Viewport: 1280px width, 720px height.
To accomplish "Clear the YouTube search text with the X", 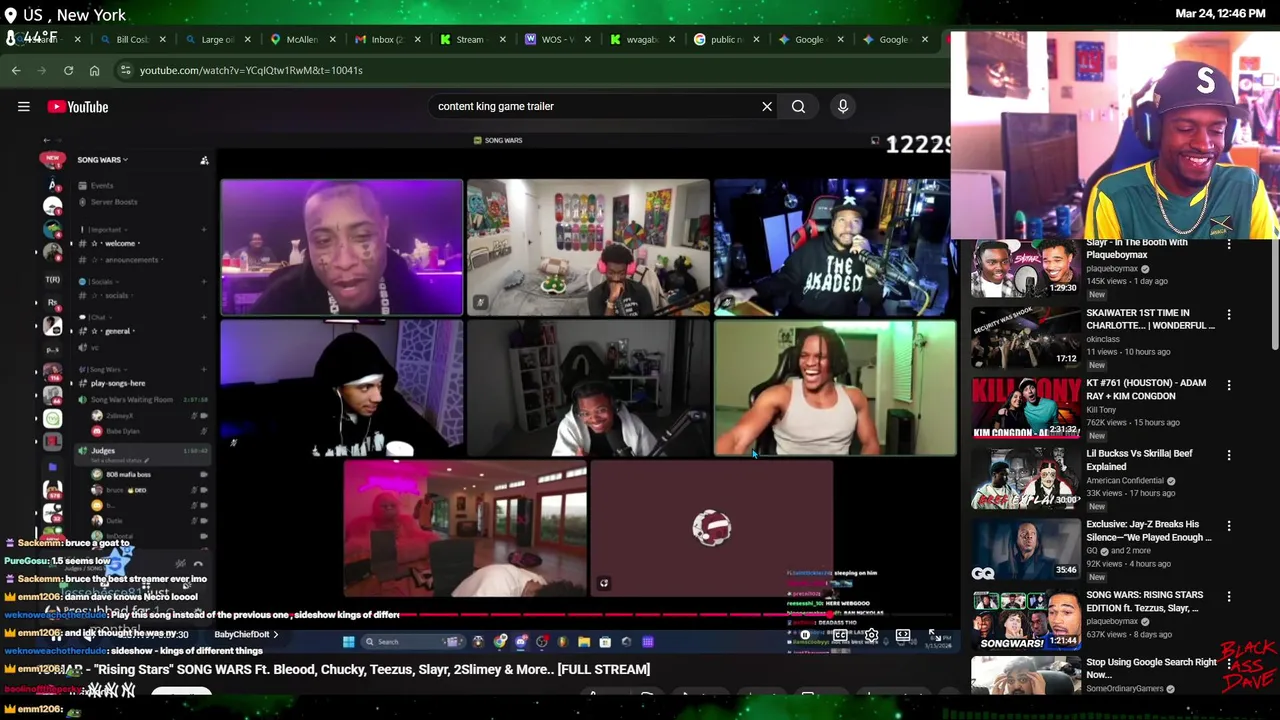I will tap(767, 106).
